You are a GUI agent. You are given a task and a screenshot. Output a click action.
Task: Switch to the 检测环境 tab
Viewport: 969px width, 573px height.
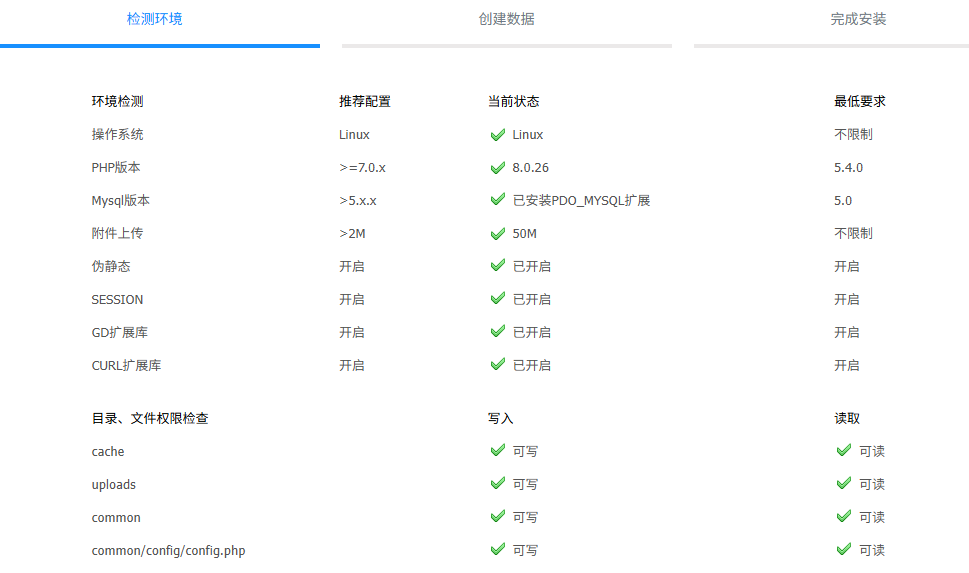click(155, 19)
